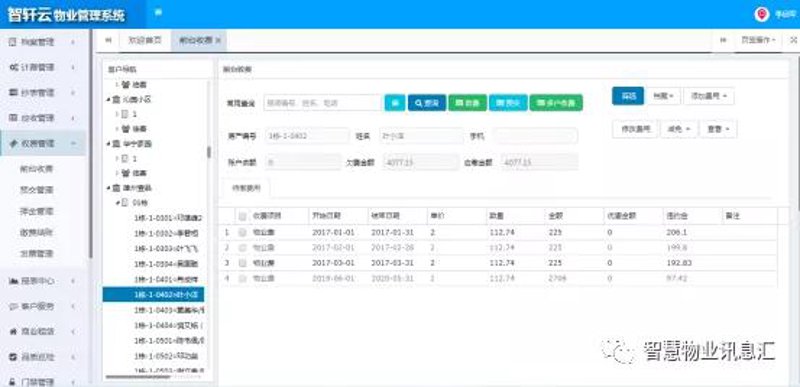Open the dropdown between the blue button and add fee
Viewport: 800px width, 387px height.
(663, 96)
